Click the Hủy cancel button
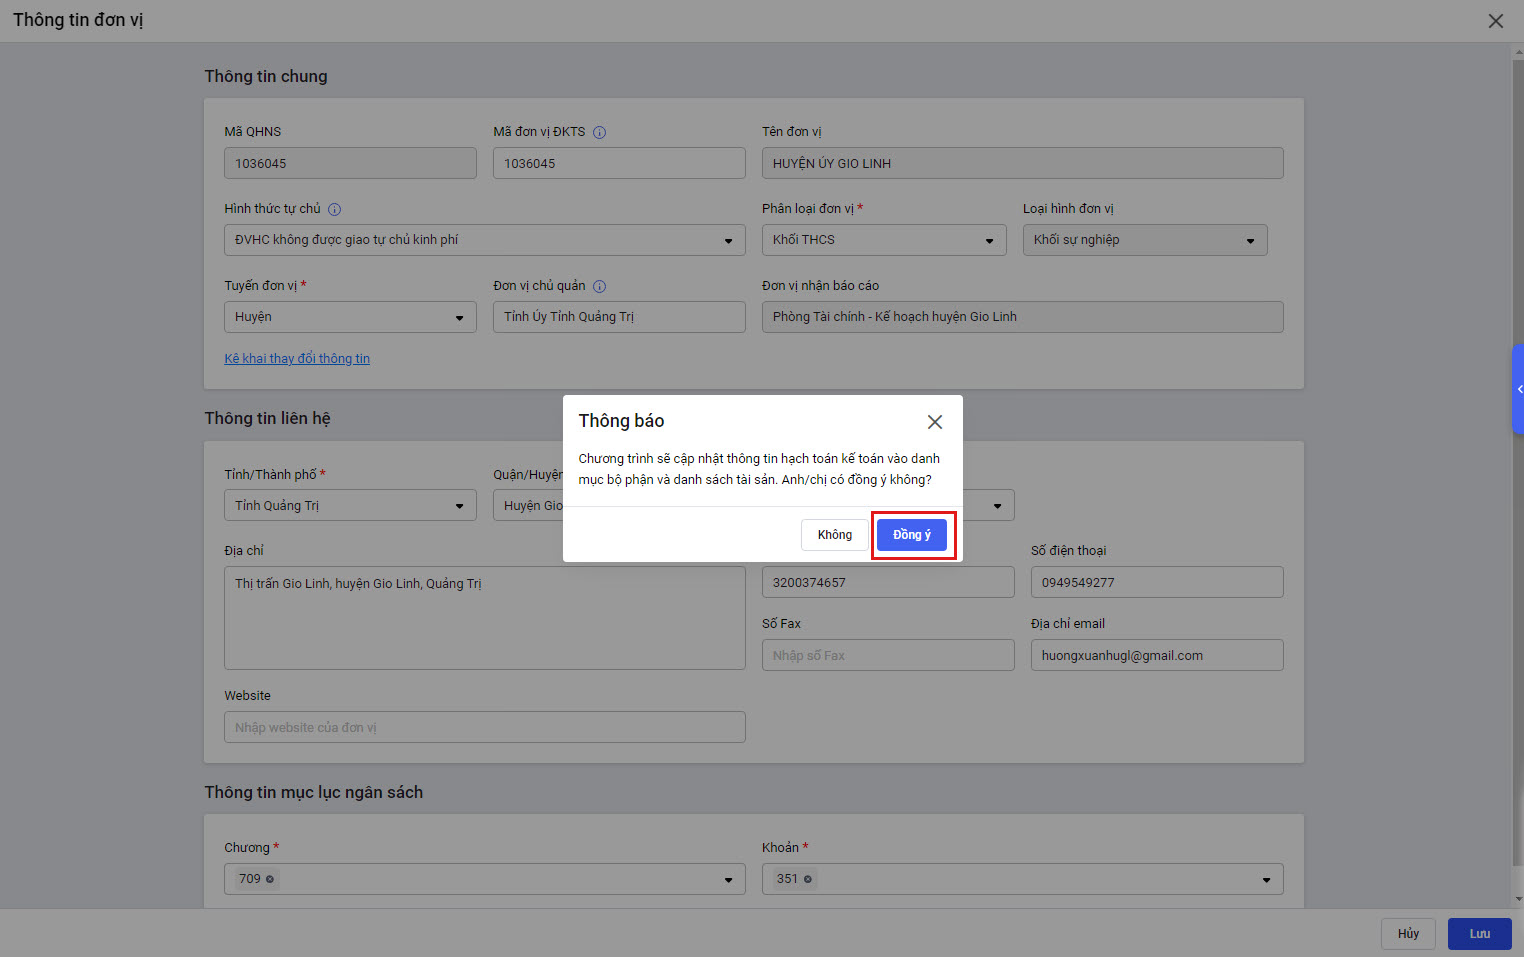The height and width of the screenshot is (957, 1524). (x=1408, y=934)
